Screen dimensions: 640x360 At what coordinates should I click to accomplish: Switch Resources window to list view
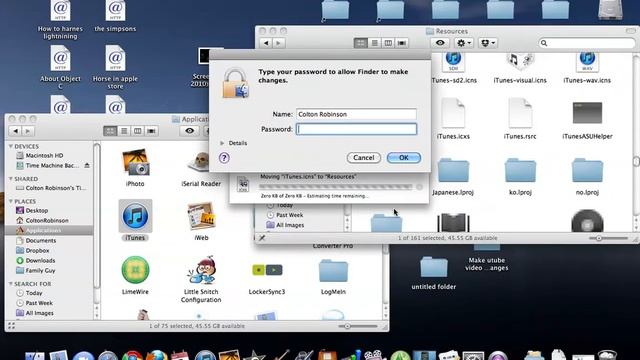click(x=374, y=43)
